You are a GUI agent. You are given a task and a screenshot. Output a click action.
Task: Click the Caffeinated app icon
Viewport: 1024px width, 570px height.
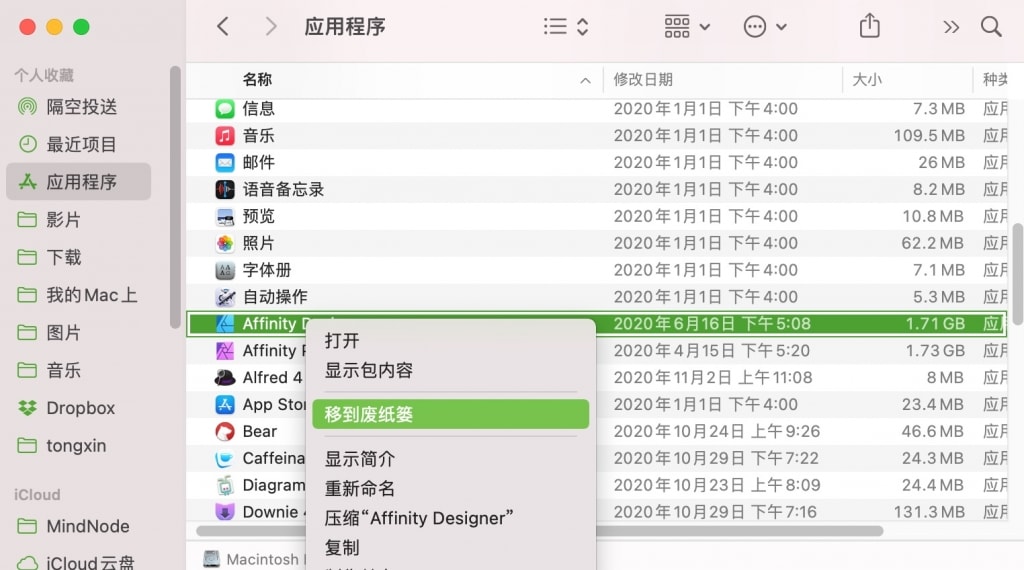tap(225, 458)
